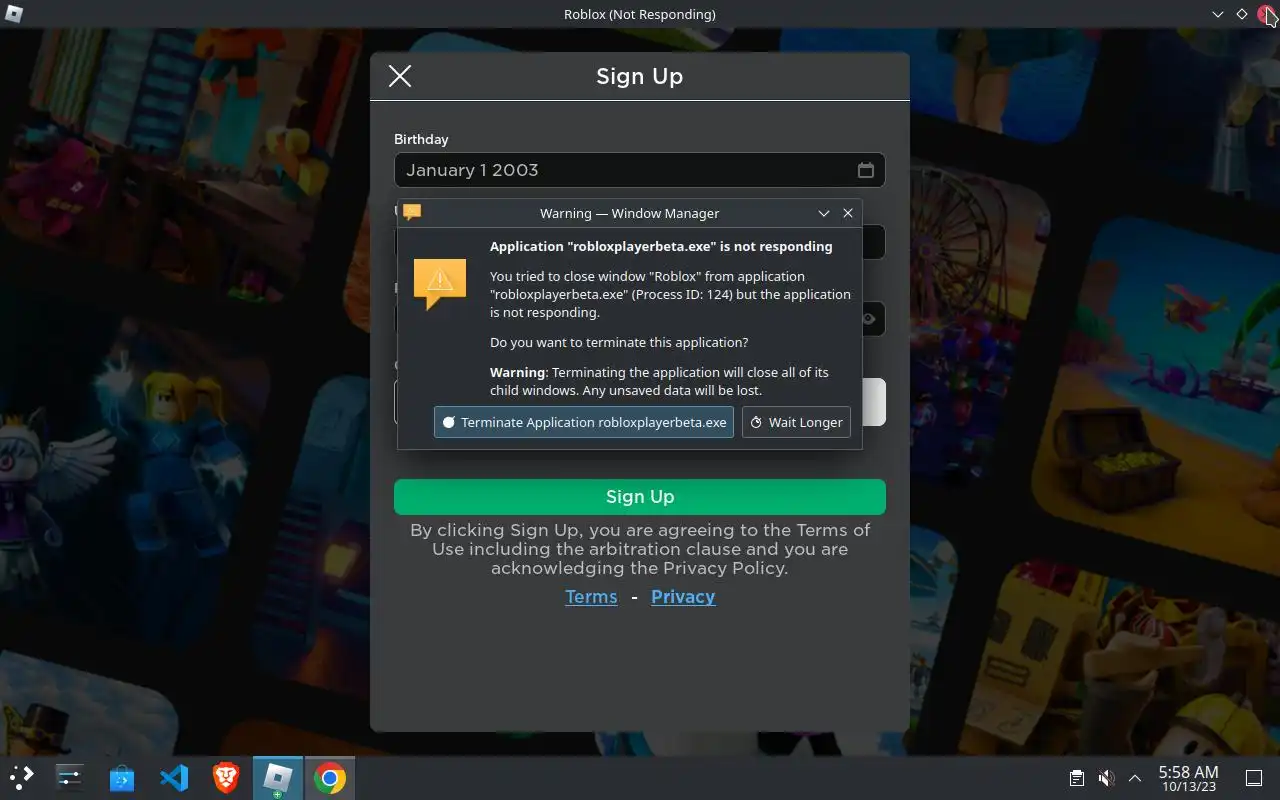Screen dimensions: 1280x800
Task: Maximize the Roblox window diamond button
Action: (1242, 14)
